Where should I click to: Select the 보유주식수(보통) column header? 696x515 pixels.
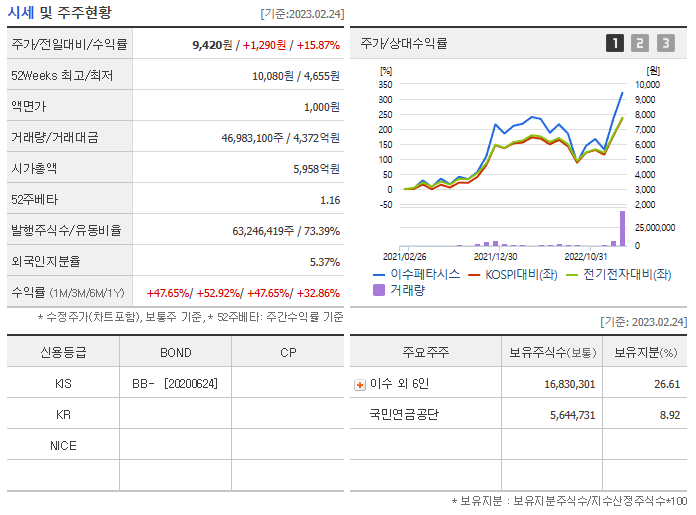point(552,353)
